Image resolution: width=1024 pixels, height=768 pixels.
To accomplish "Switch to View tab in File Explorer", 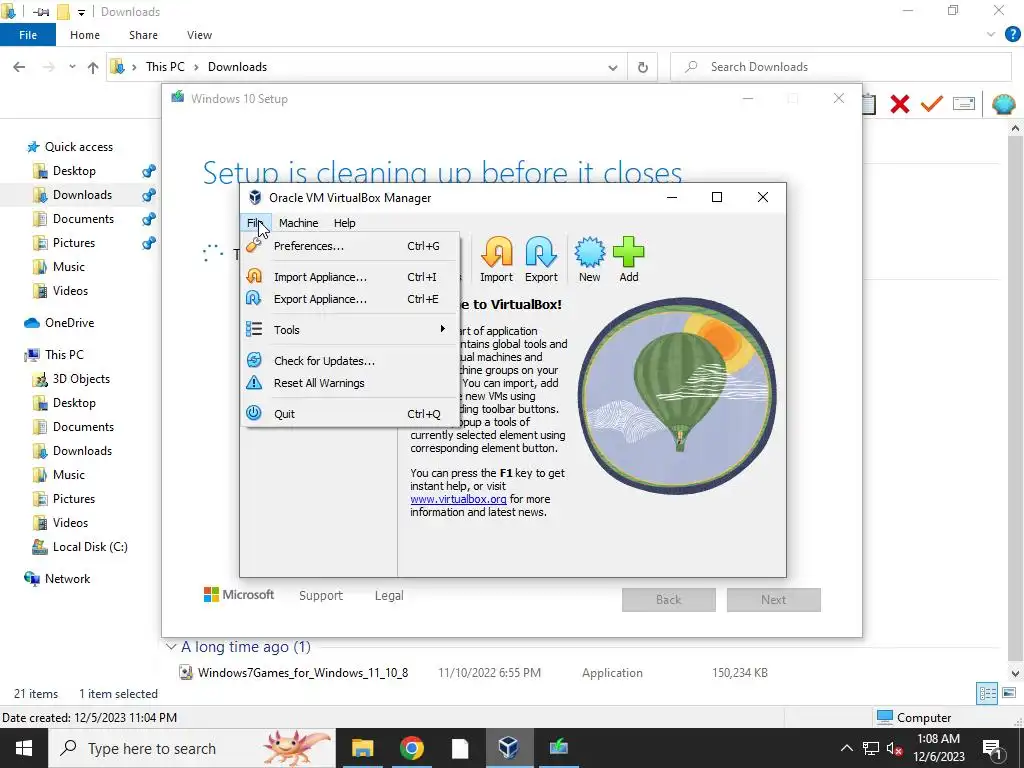I will click(x=199, y=35).
